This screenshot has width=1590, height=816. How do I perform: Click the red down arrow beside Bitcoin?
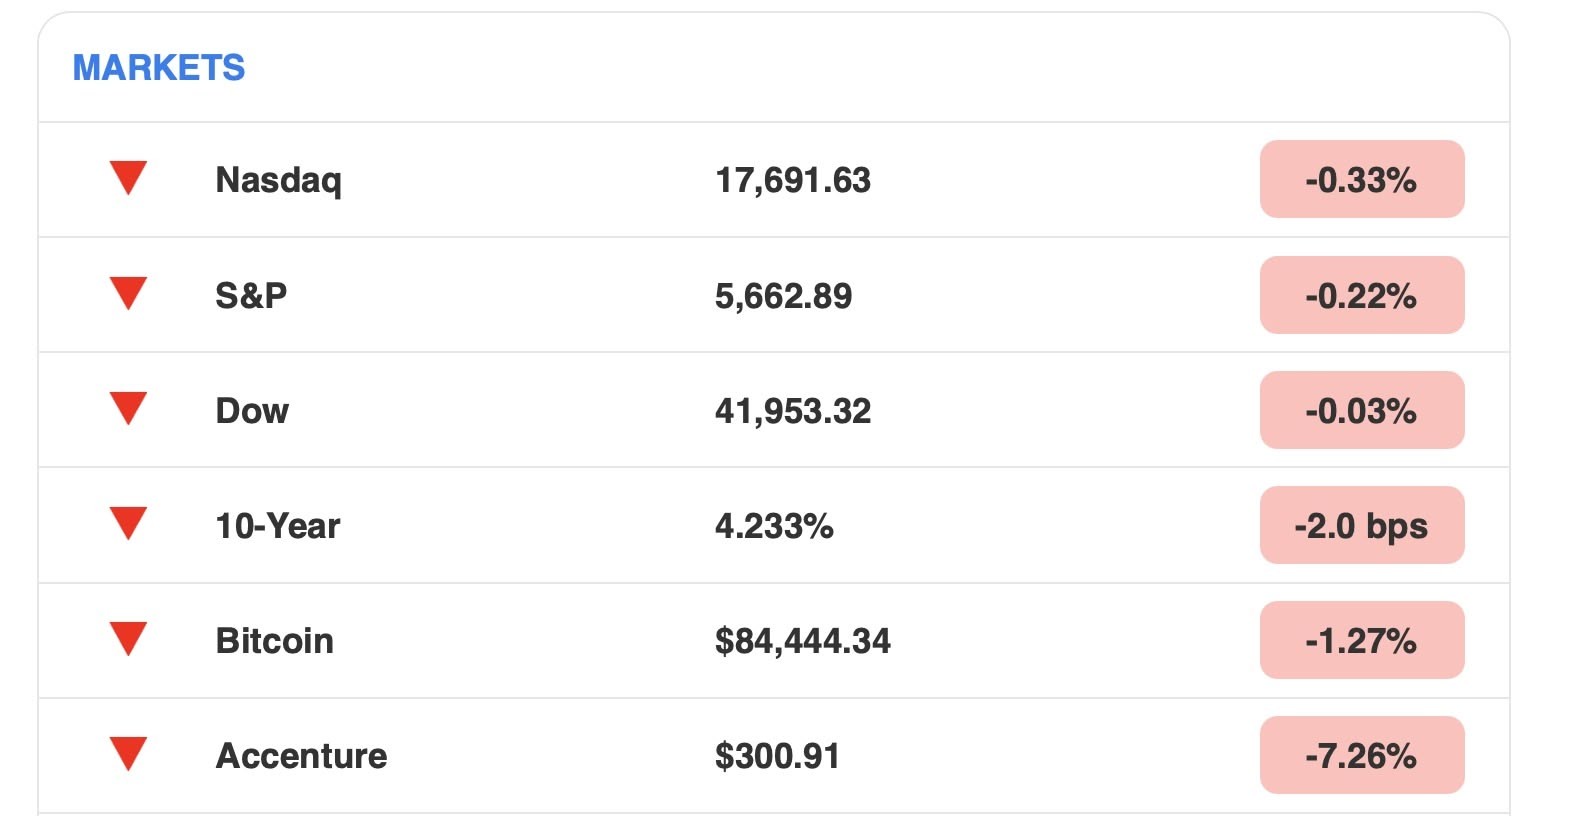pyautogui.click(x=128, y=637)
